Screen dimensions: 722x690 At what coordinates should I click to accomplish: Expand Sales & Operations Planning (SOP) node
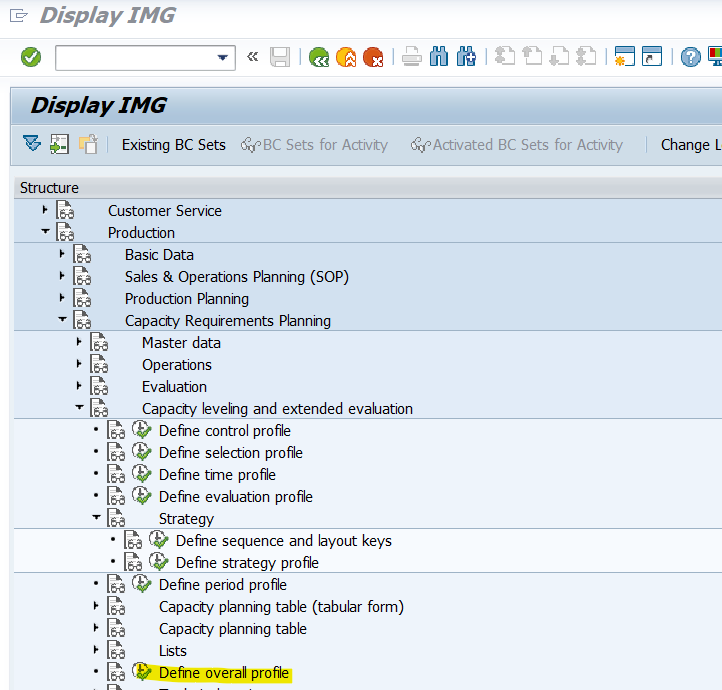click(x=62, y=276)
